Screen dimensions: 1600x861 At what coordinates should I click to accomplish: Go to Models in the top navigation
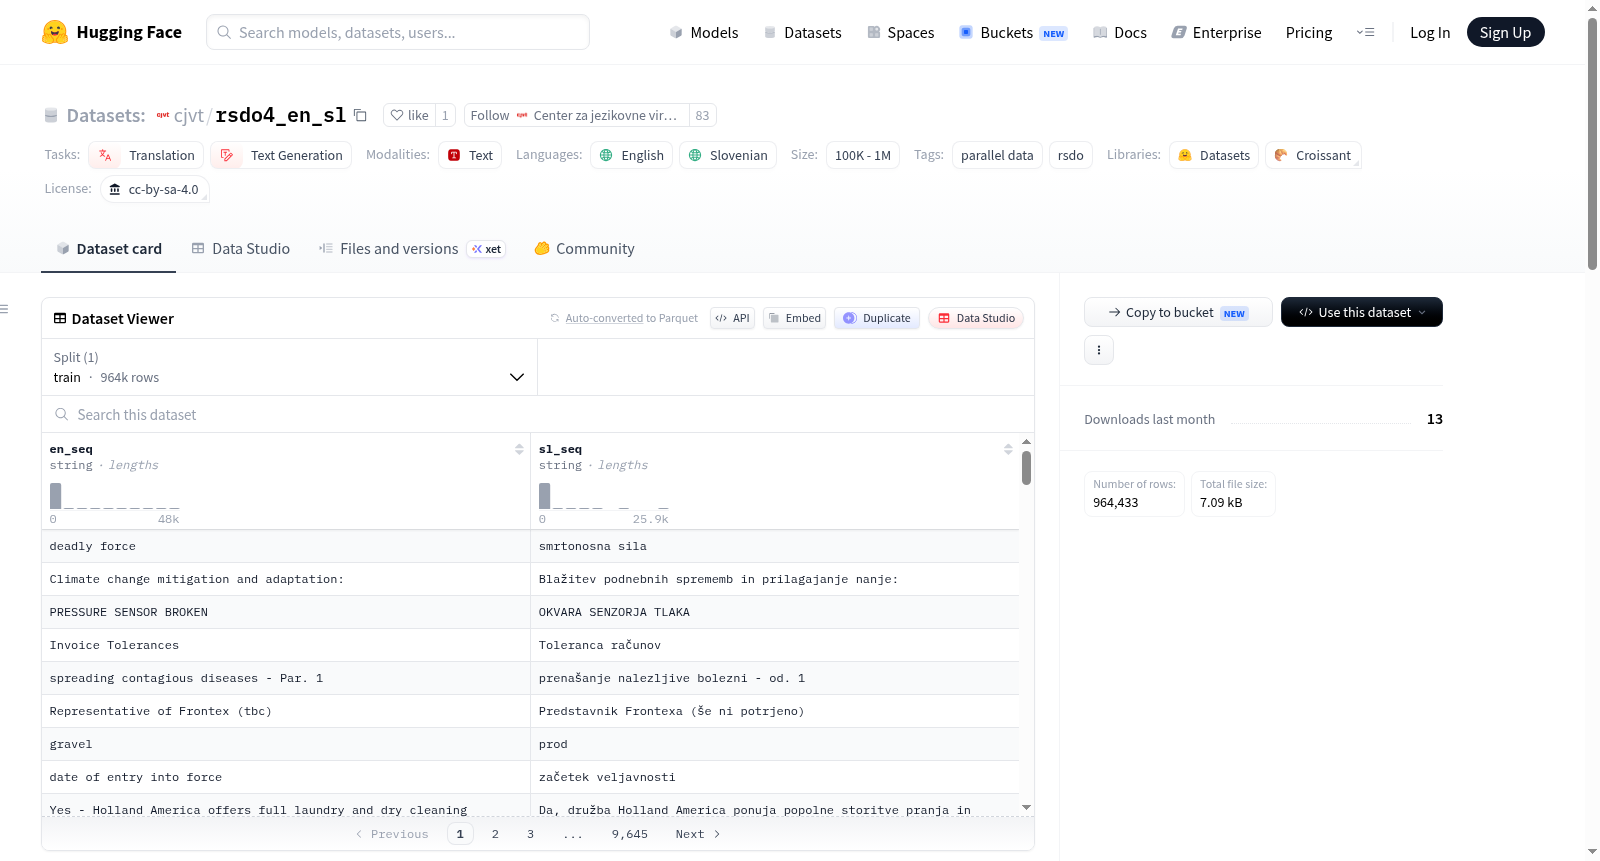point(704,32)
